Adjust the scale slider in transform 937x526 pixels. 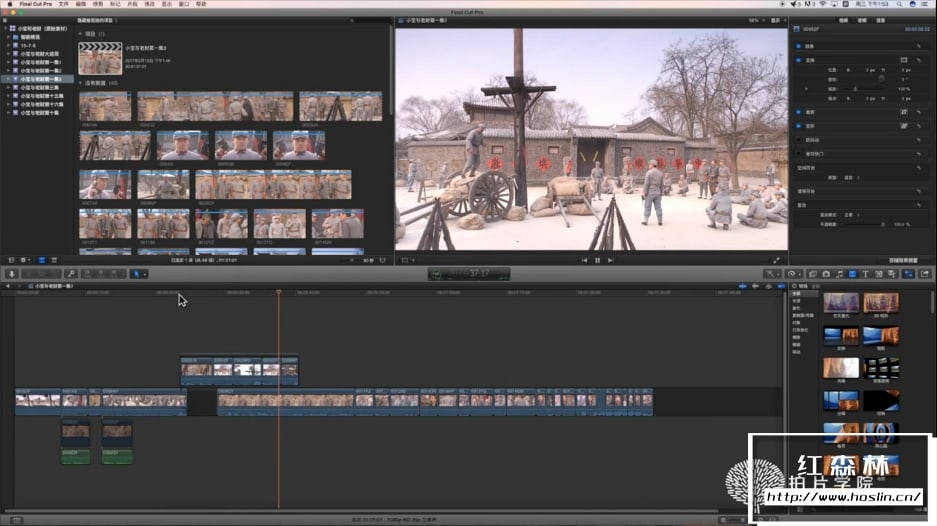(x=856, y=89)
